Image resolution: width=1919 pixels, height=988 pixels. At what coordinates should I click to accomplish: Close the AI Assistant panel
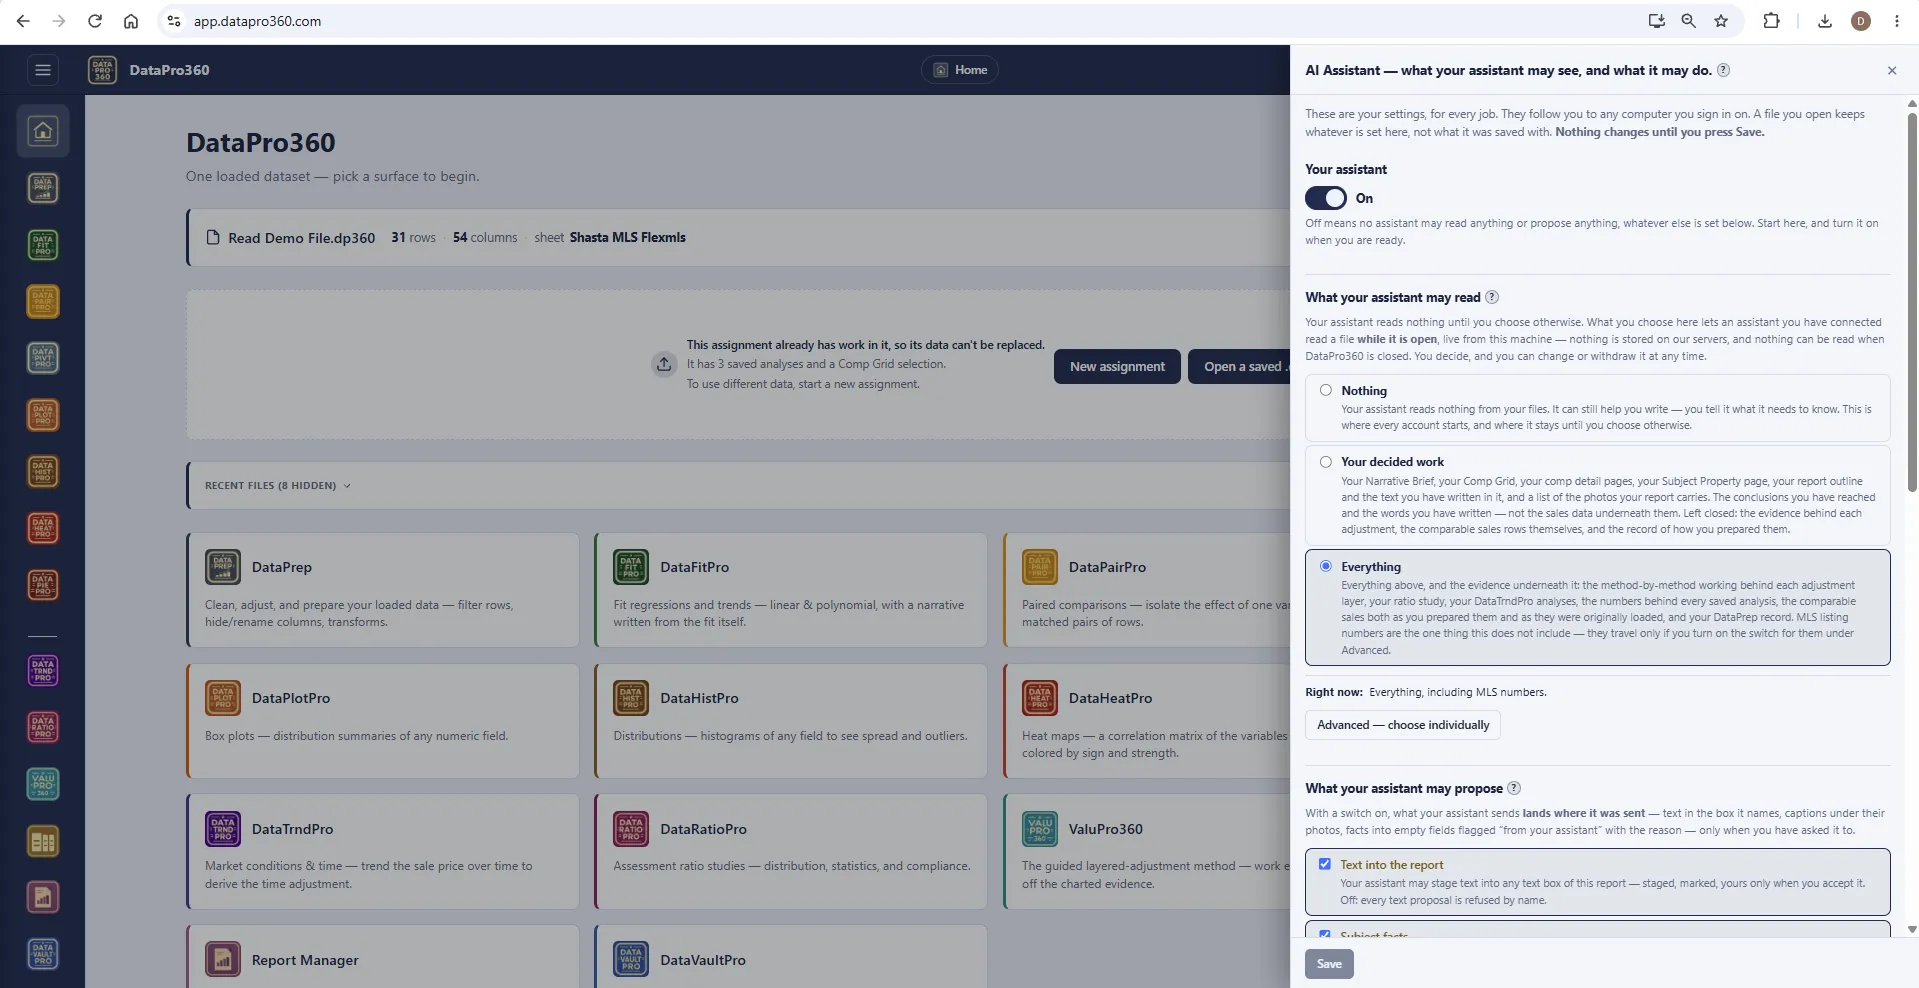[x=1891, y=70]
